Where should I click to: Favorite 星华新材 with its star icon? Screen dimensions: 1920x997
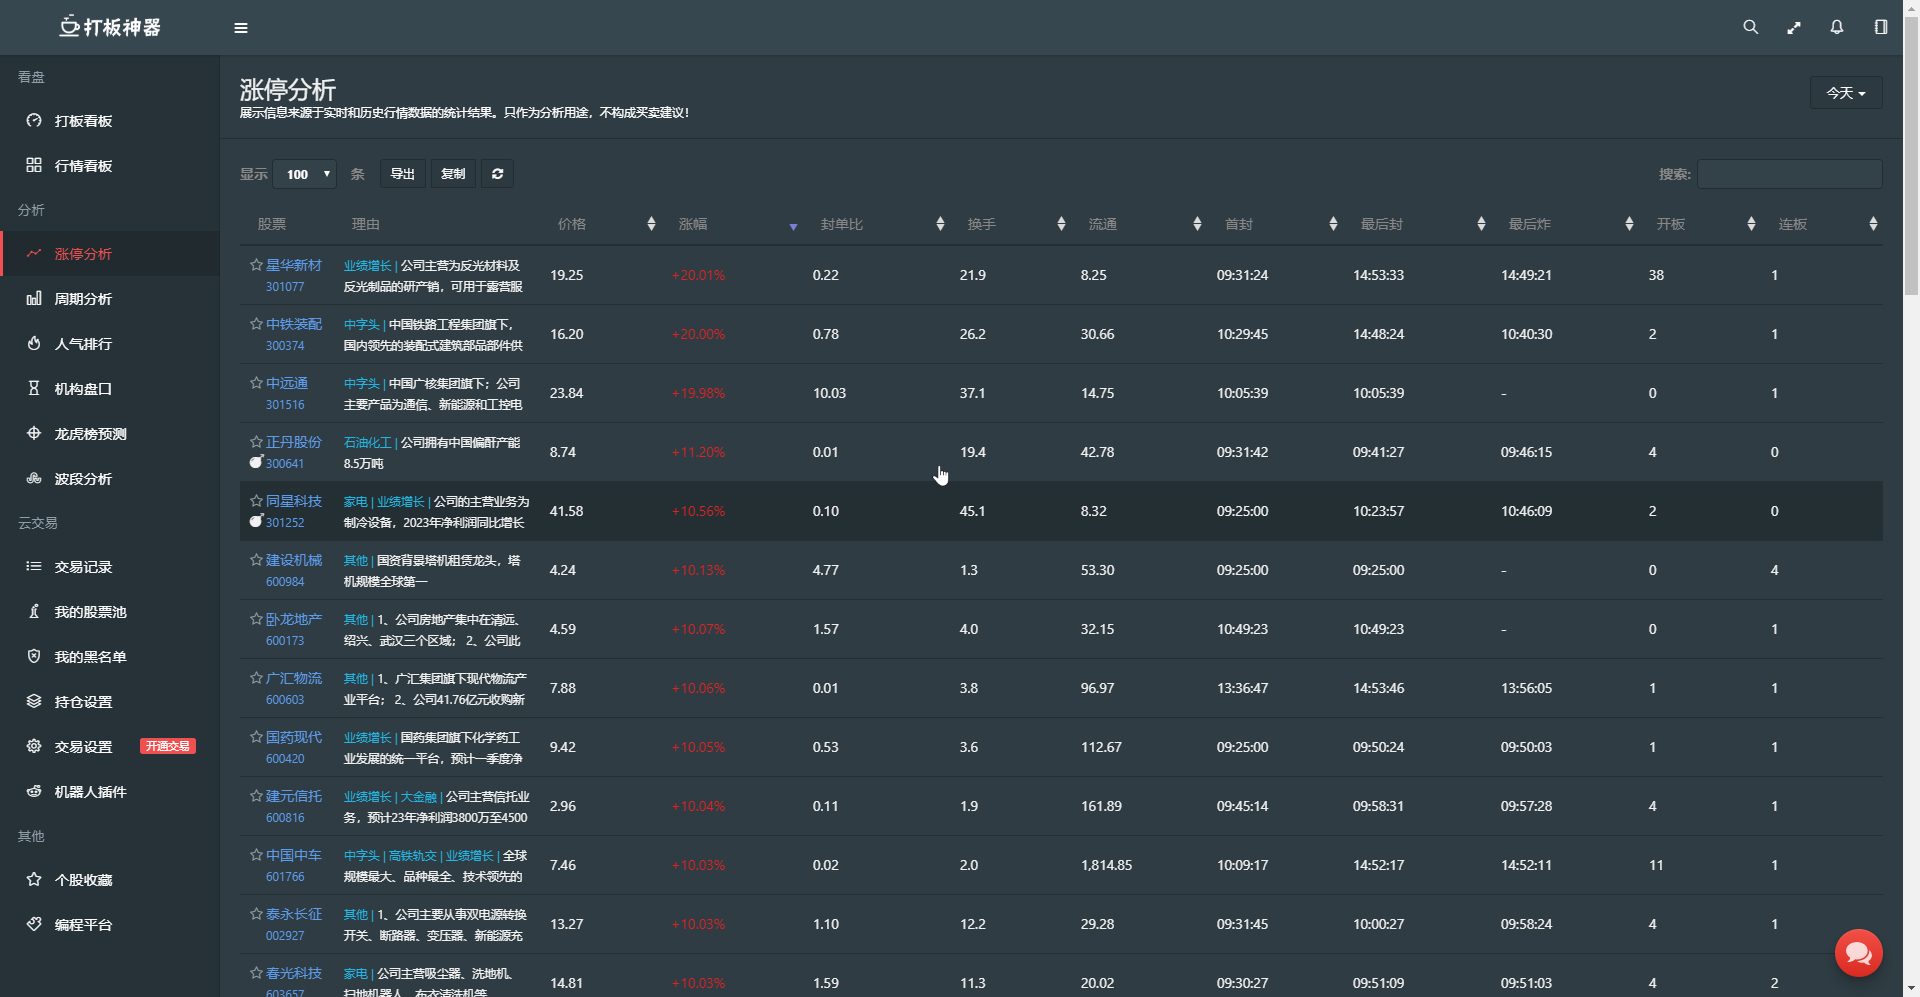256,265
